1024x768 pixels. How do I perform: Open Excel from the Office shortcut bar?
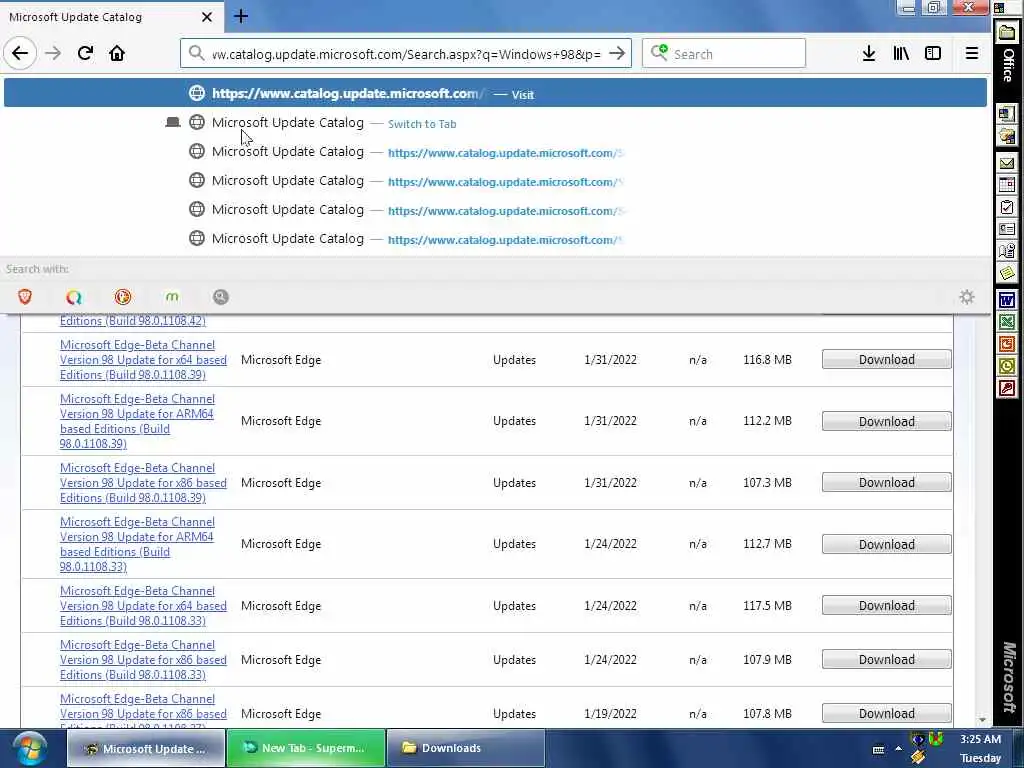coord(1006,322)
